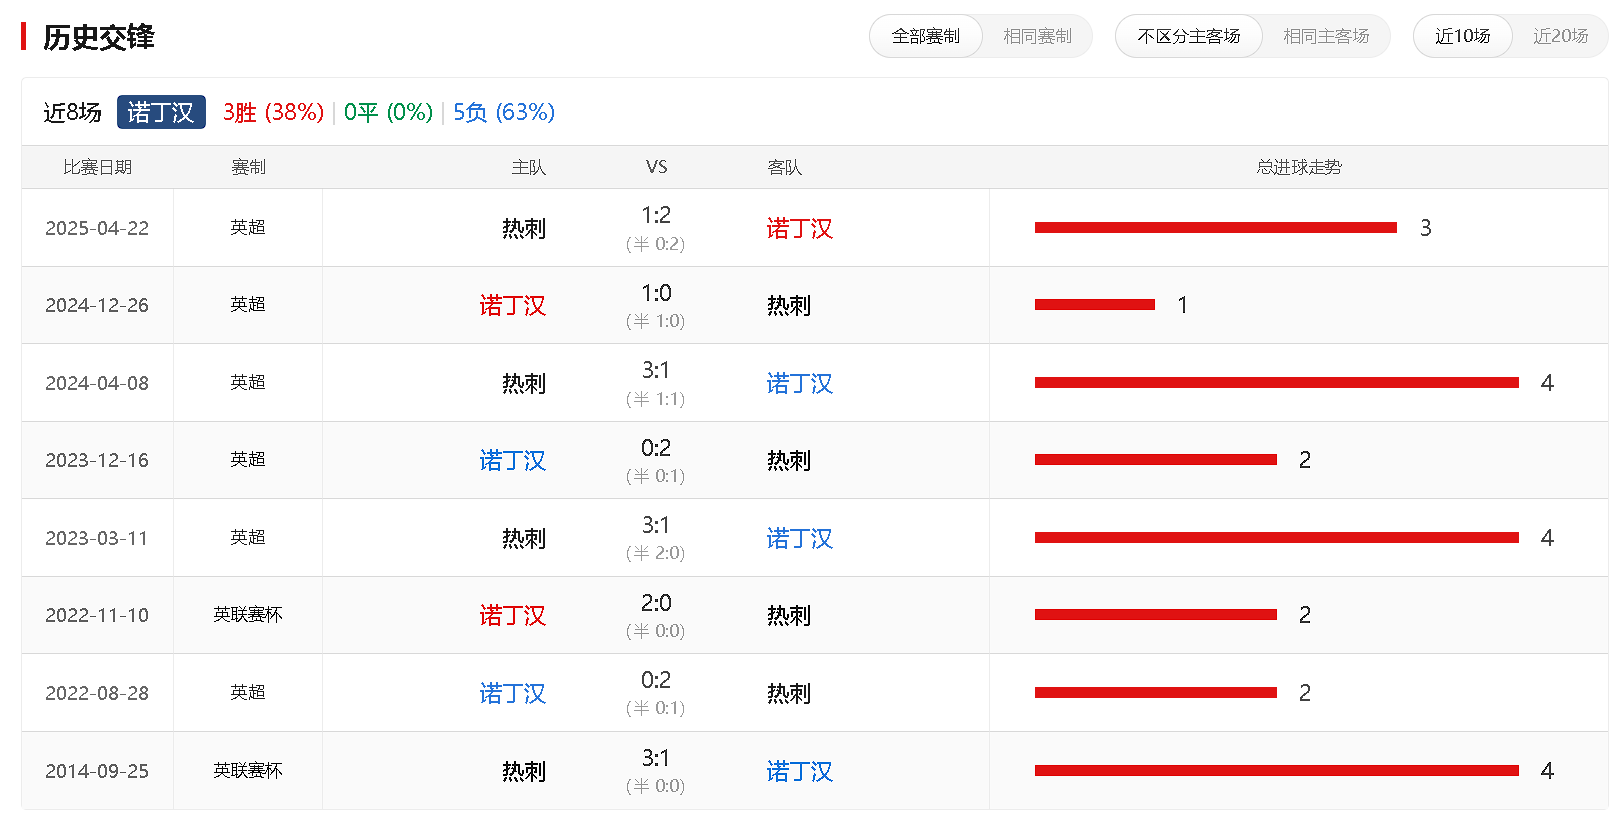Click 诺丁汉 home team in 2024-12-26 match

[x=512, y=306]
